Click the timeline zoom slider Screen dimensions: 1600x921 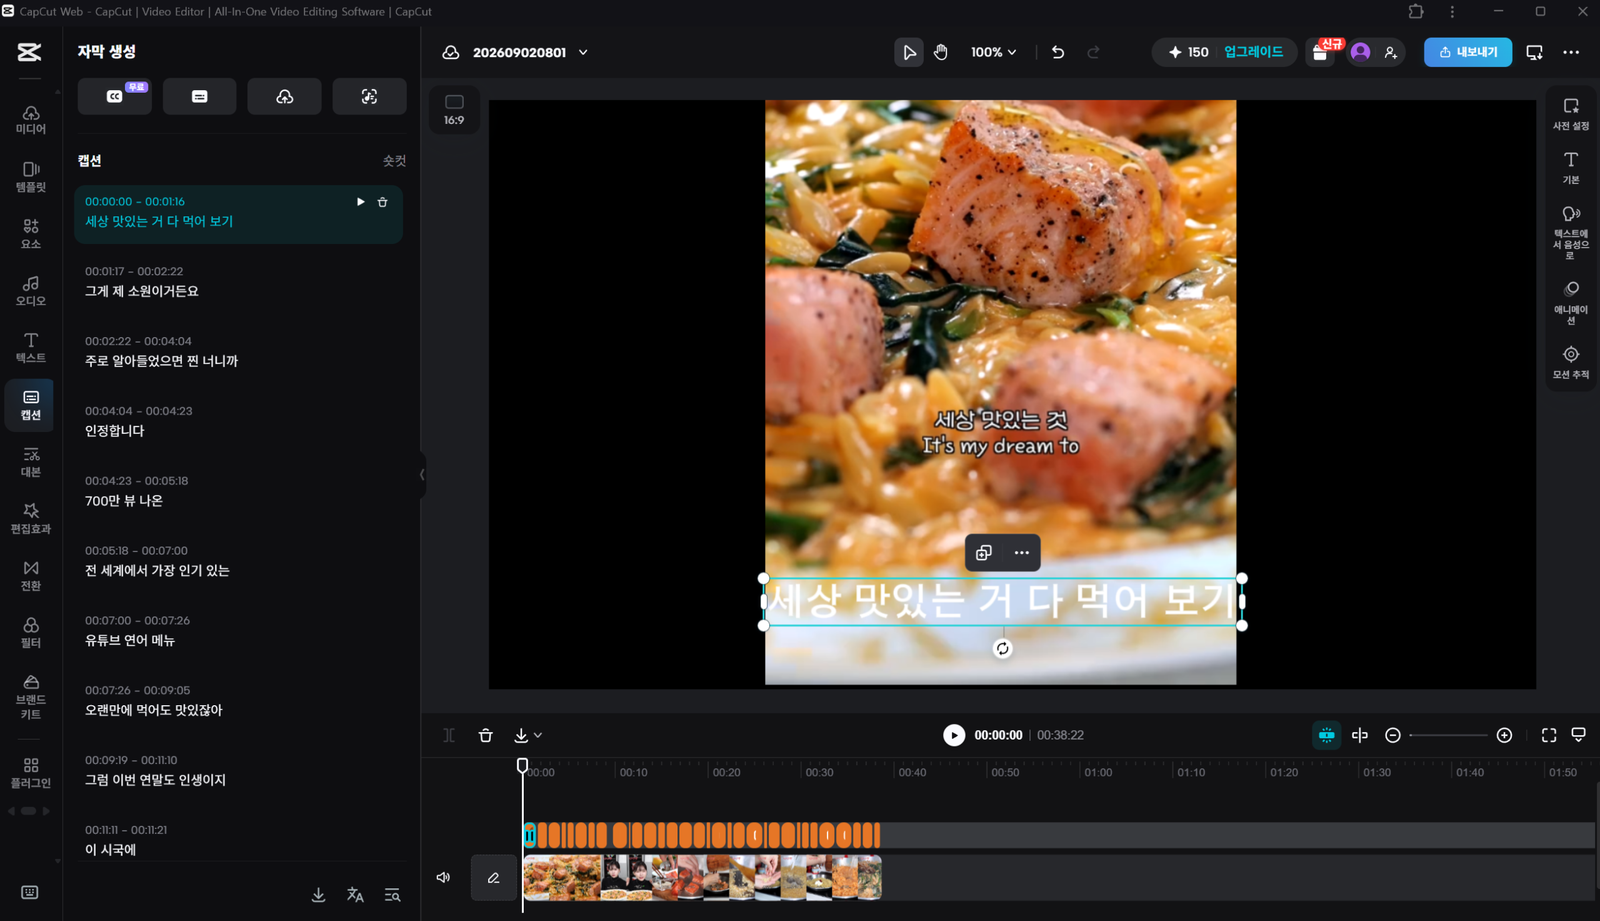point(1448,735)
